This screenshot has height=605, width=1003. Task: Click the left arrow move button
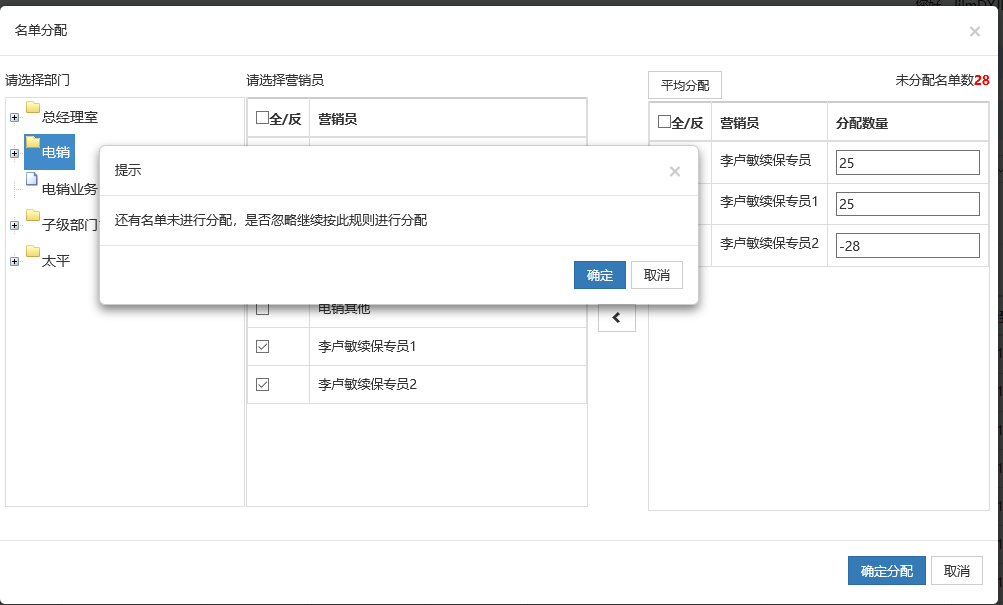point(616,318)
